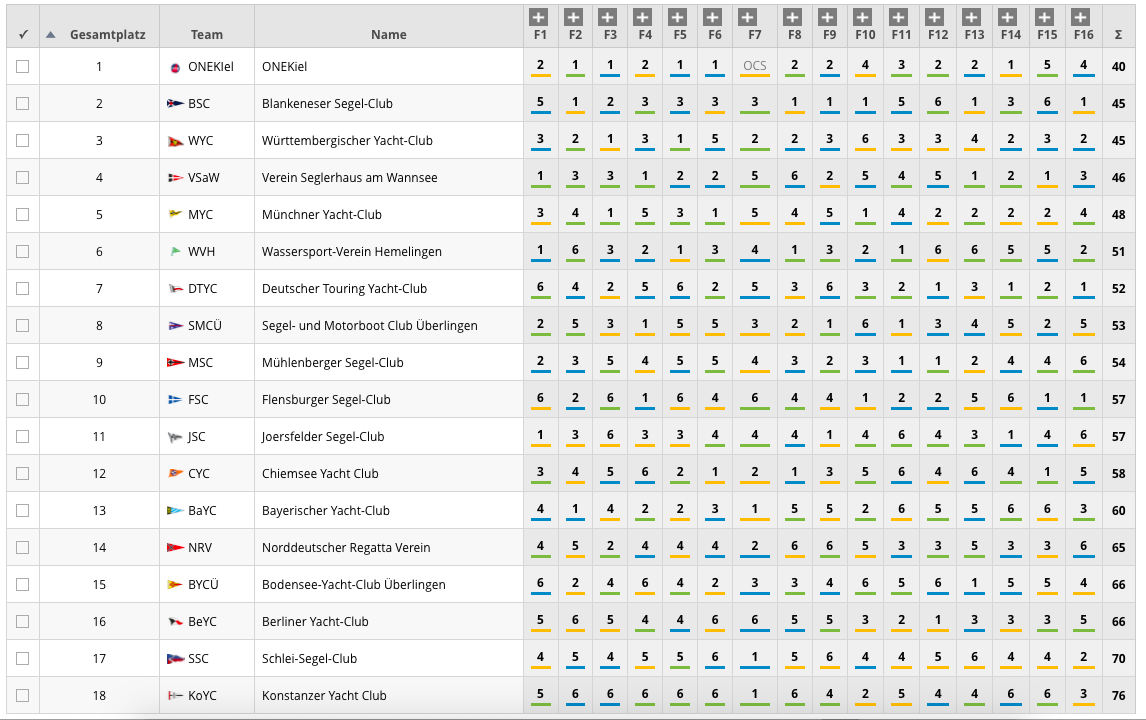Check the box for ONEKiel row
Viewport: 1146px width, 720px height.
click(22, 67)
